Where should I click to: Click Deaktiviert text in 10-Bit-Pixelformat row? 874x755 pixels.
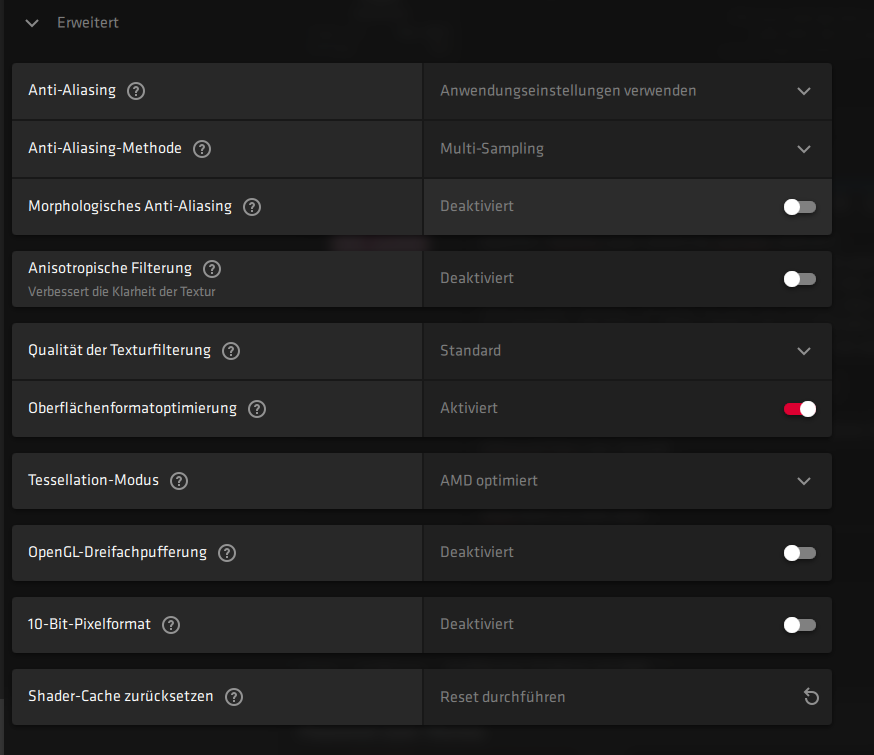point(477,624)
